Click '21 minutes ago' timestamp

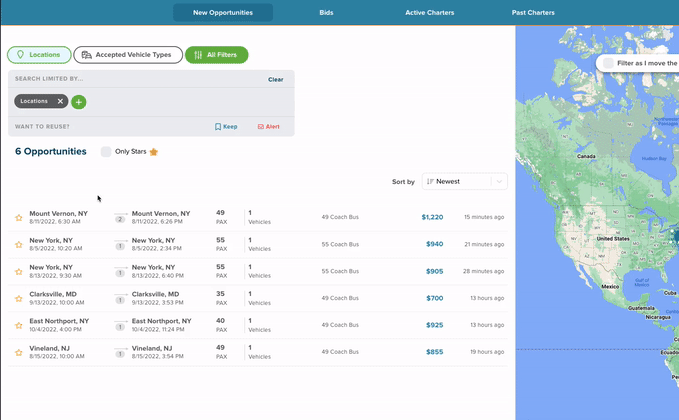pos(484,244)
